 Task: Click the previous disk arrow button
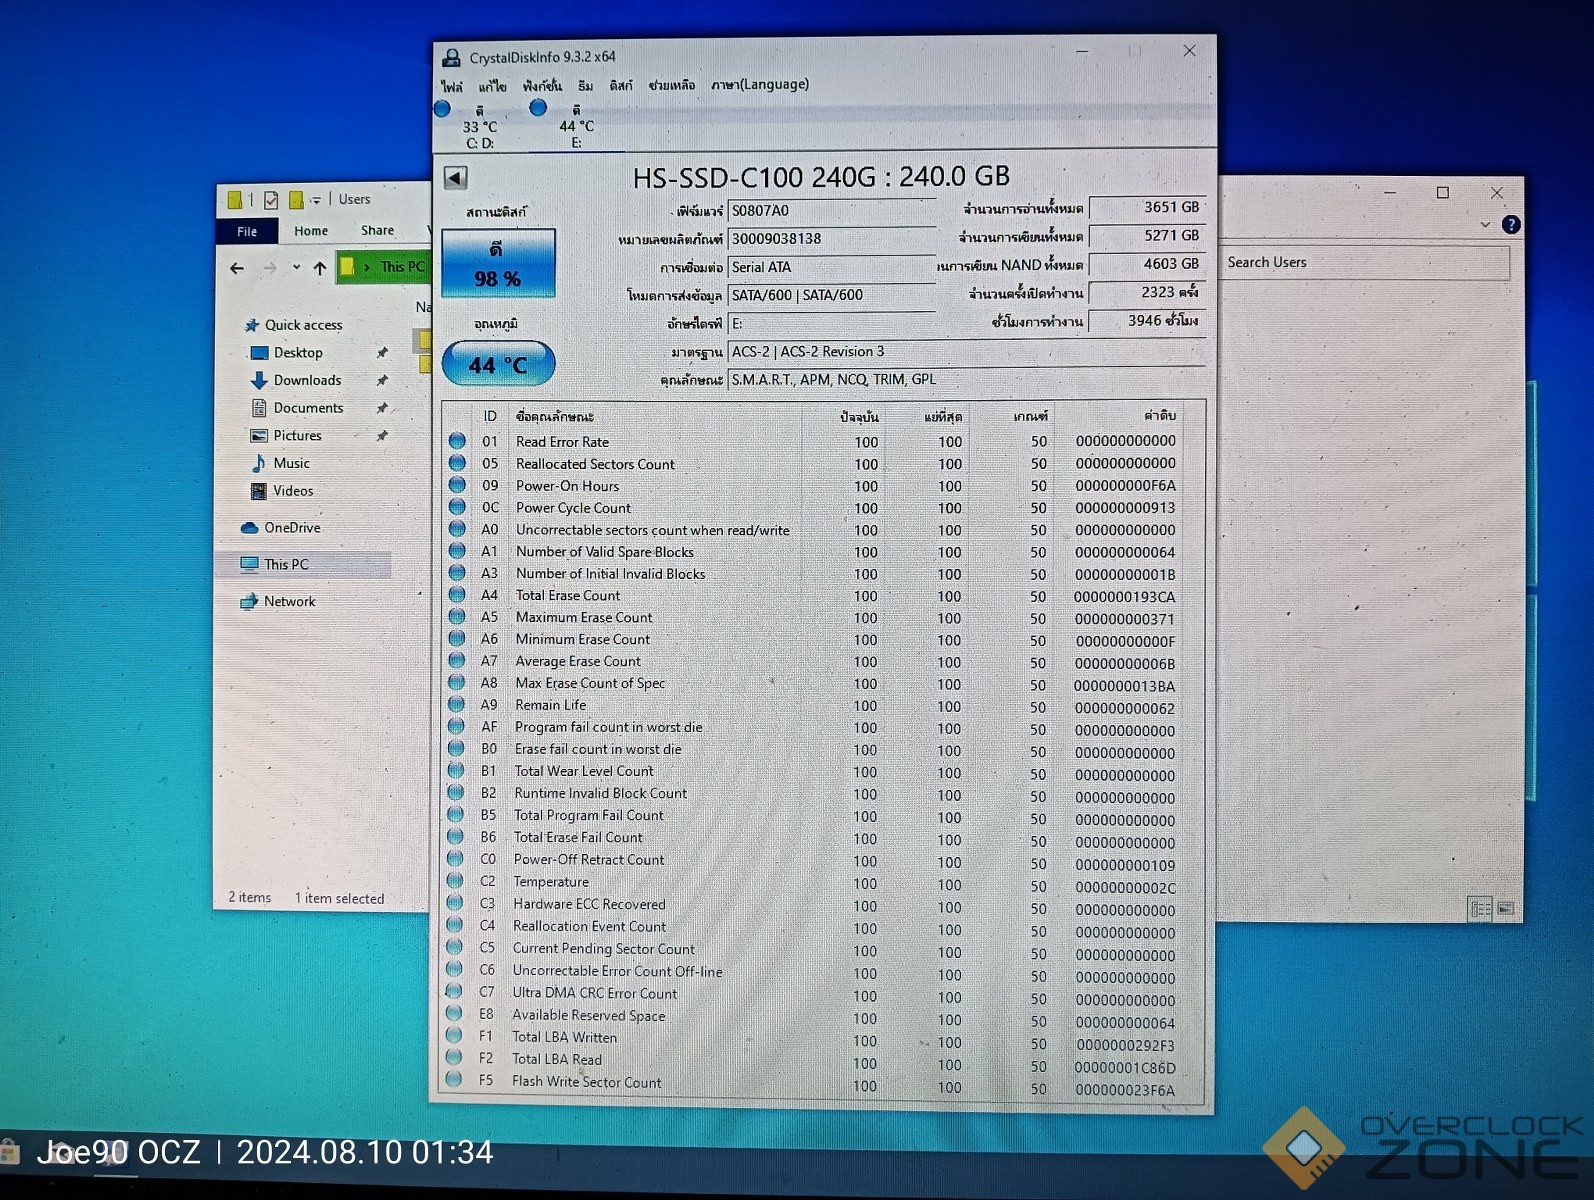[x=455, y=178]
